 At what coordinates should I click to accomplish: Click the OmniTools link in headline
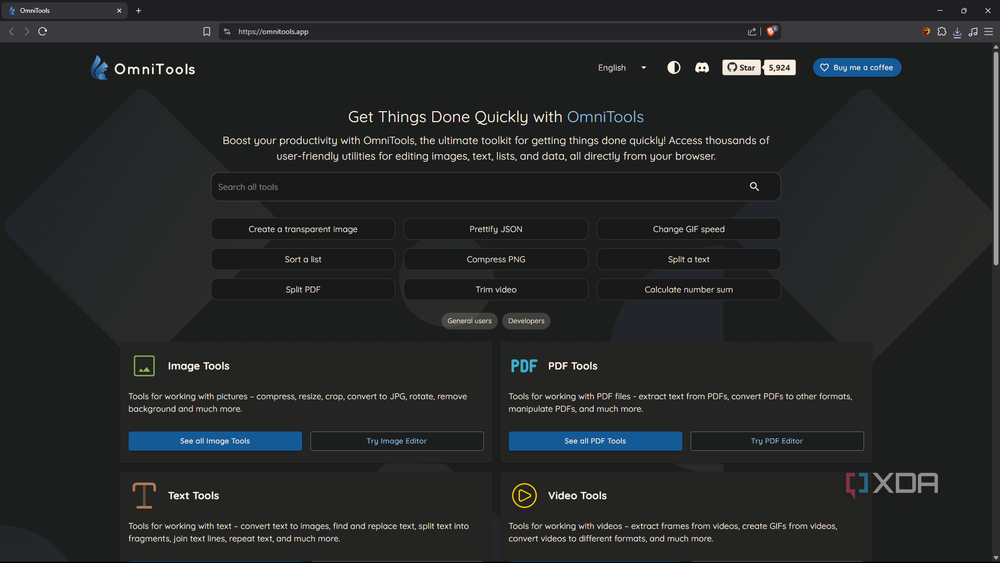click(605, 117)
